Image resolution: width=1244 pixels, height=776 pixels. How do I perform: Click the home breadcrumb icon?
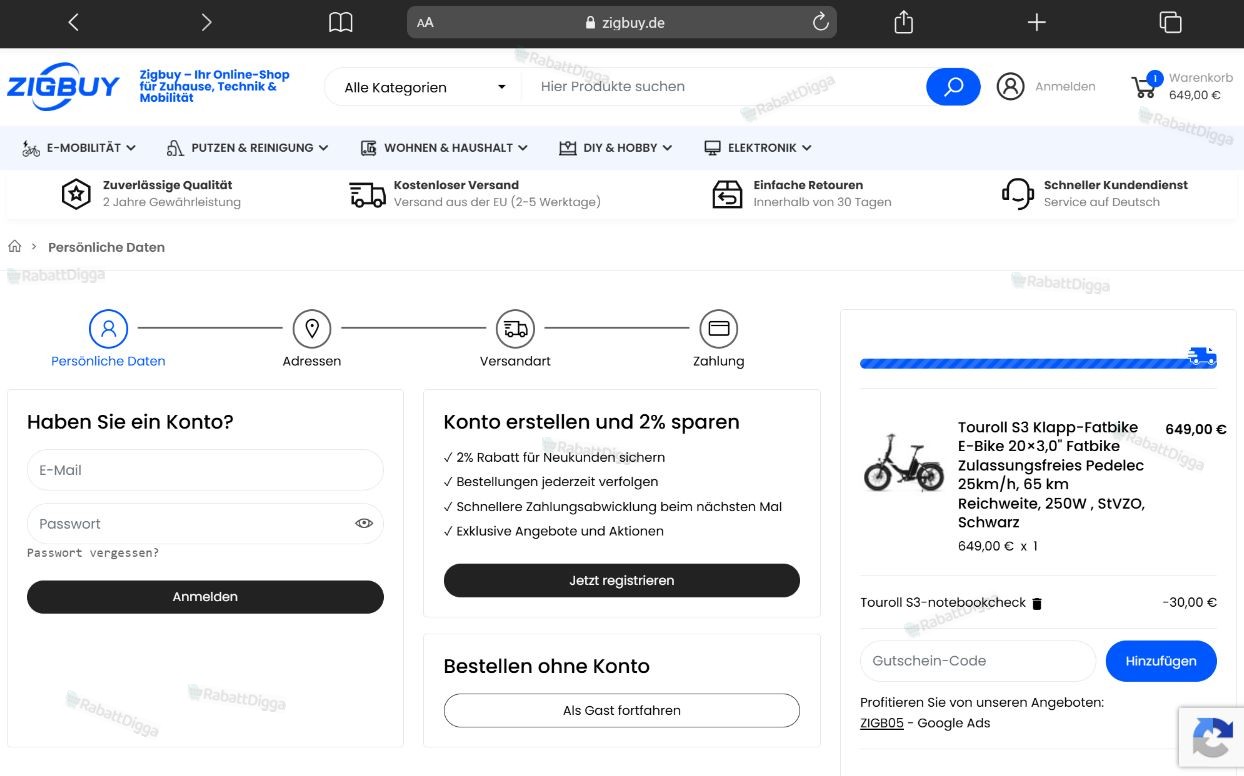[15, 247]
